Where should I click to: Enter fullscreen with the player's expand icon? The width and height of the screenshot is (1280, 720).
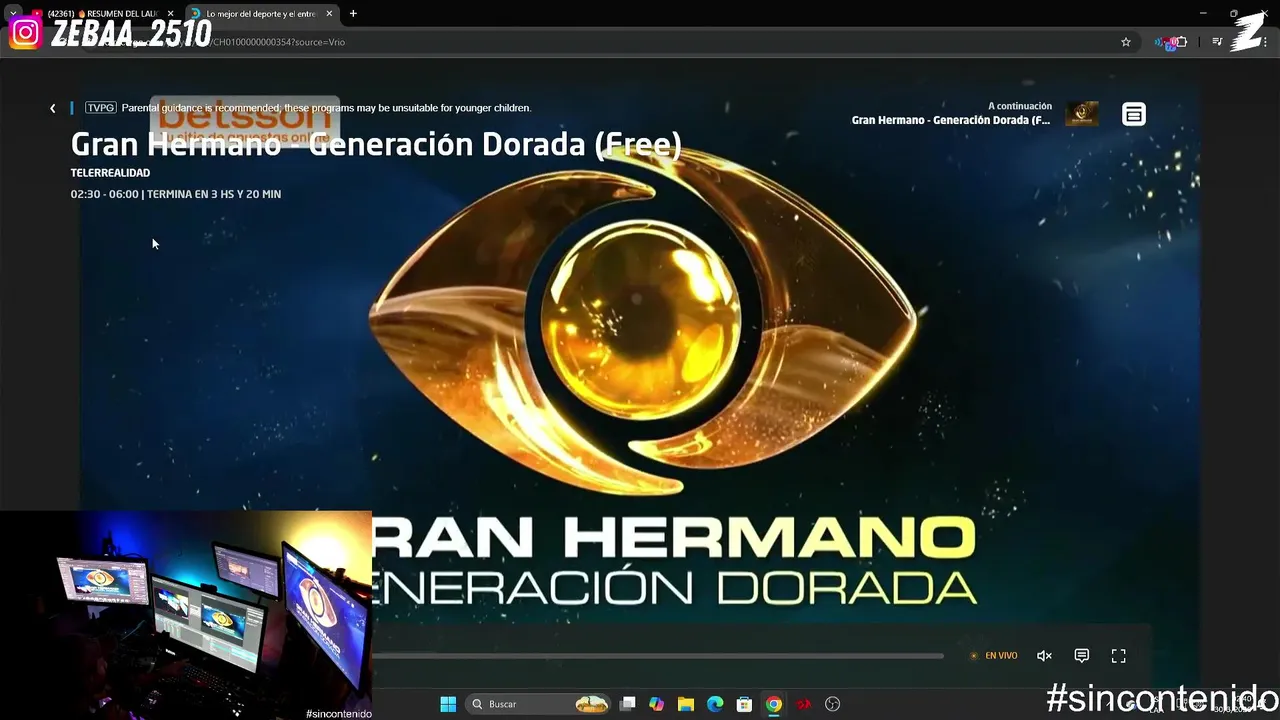pos(1118,656)
